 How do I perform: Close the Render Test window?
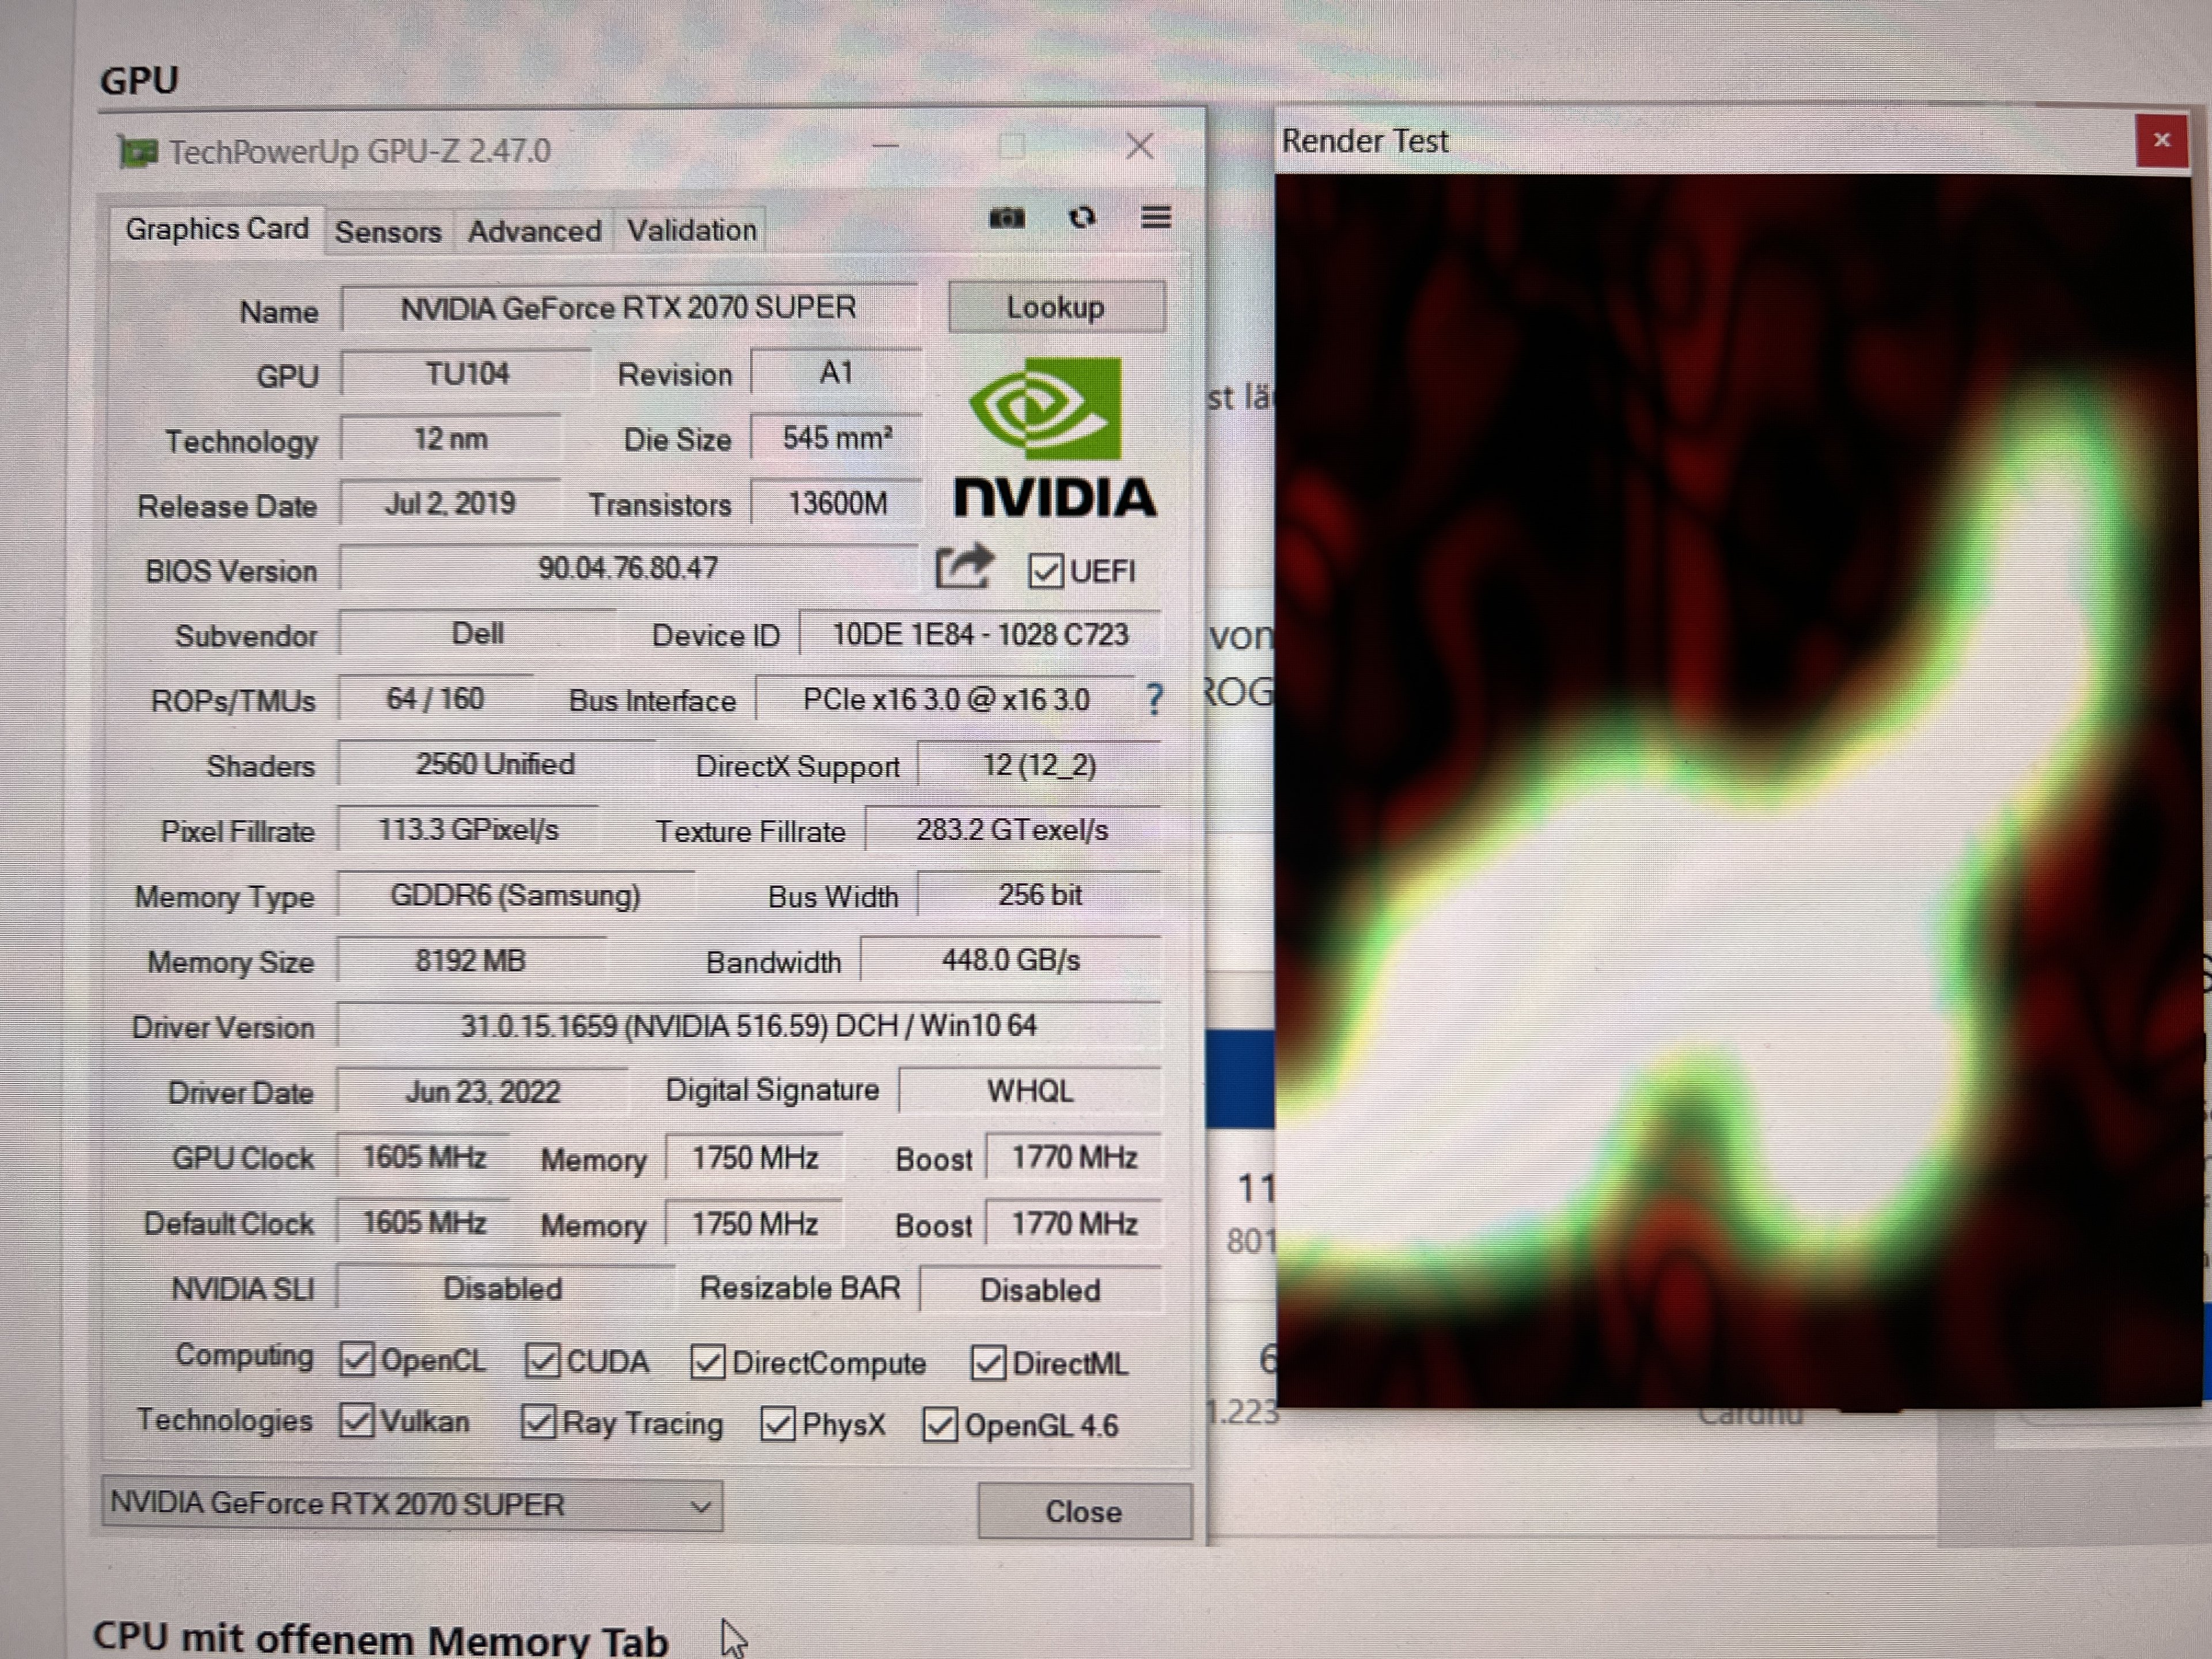[x=2161, y=141]
